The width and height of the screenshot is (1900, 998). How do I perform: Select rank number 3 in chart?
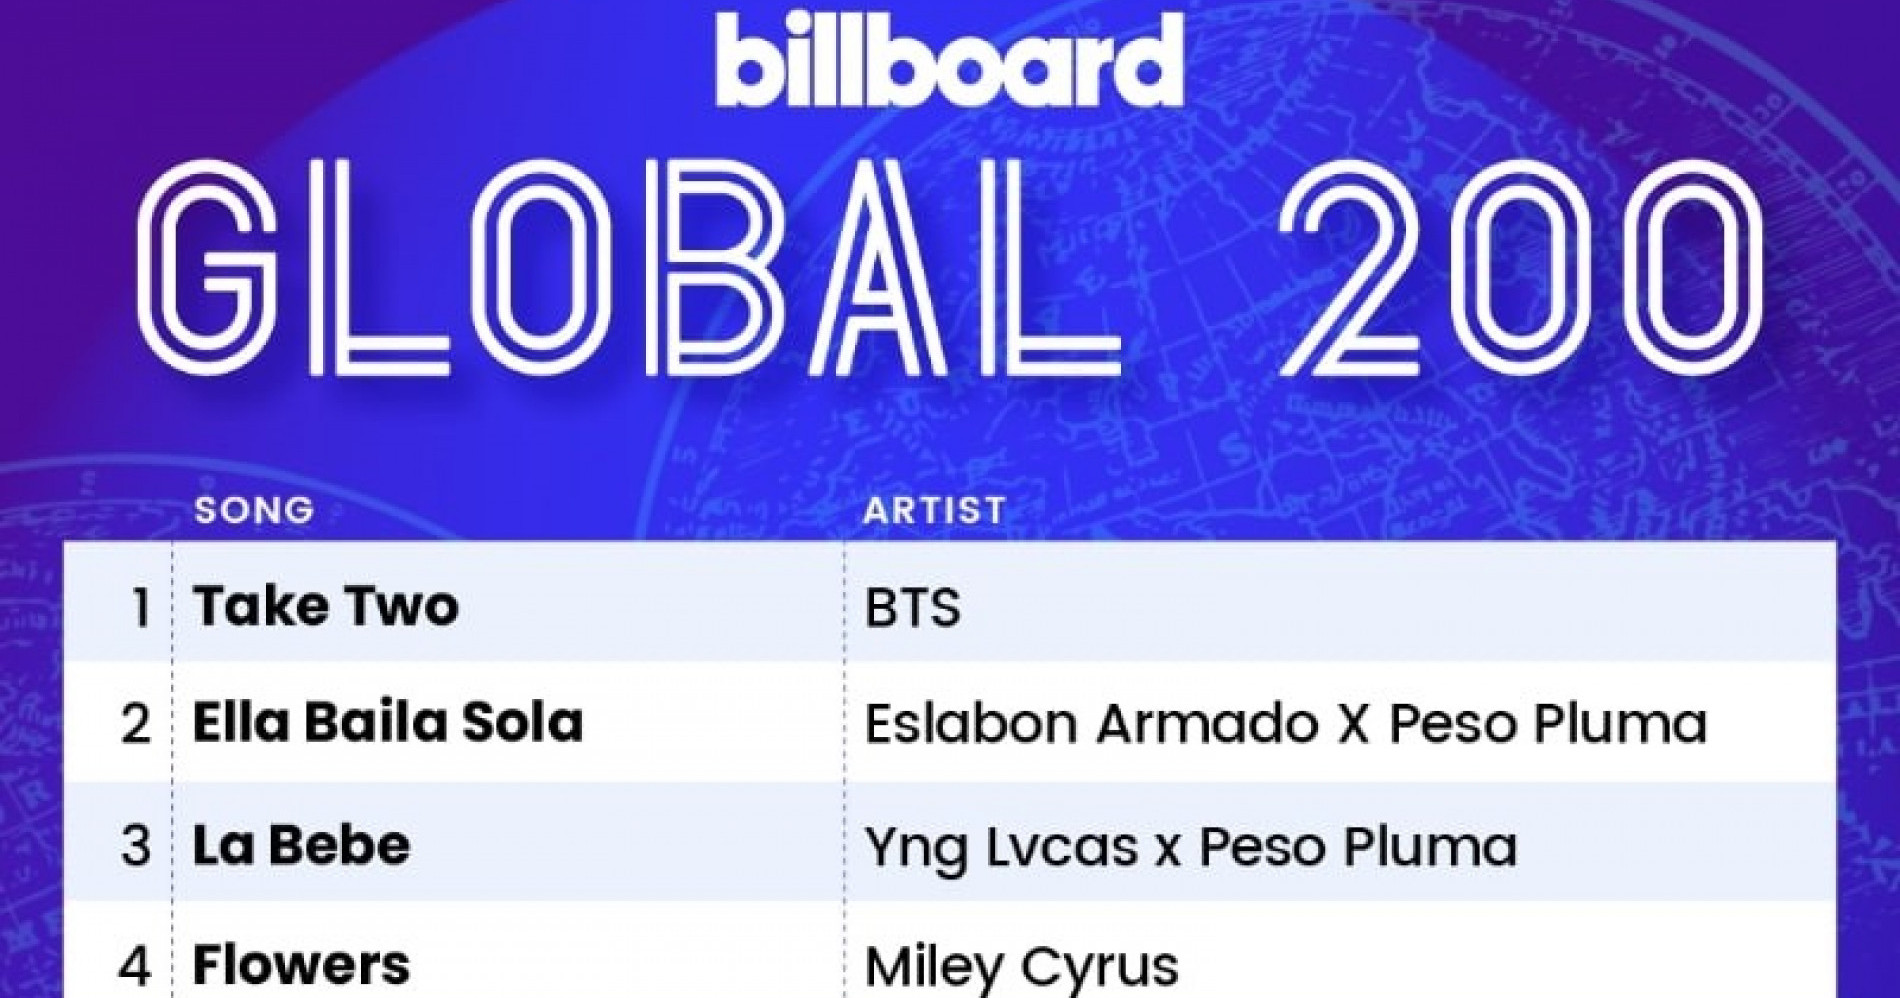click(x=136, y=845)
